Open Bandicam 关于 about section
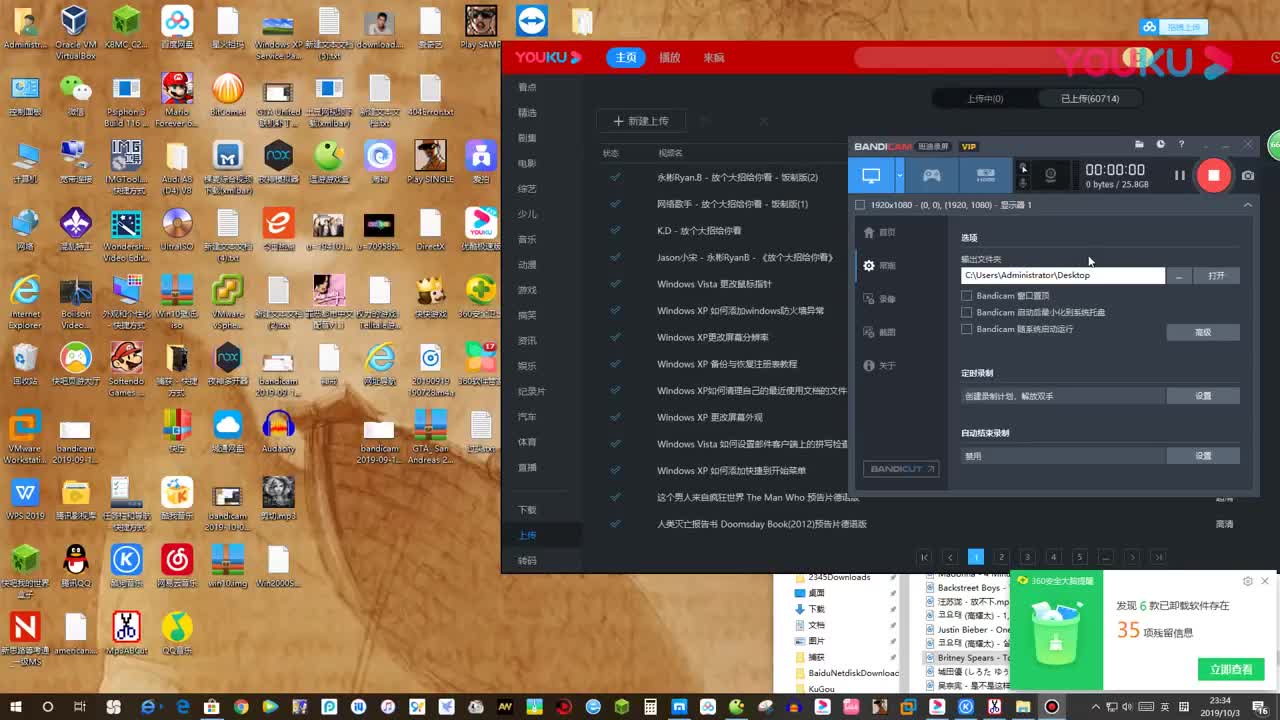This screenshot has height=720, width=1280. point(879,366)
